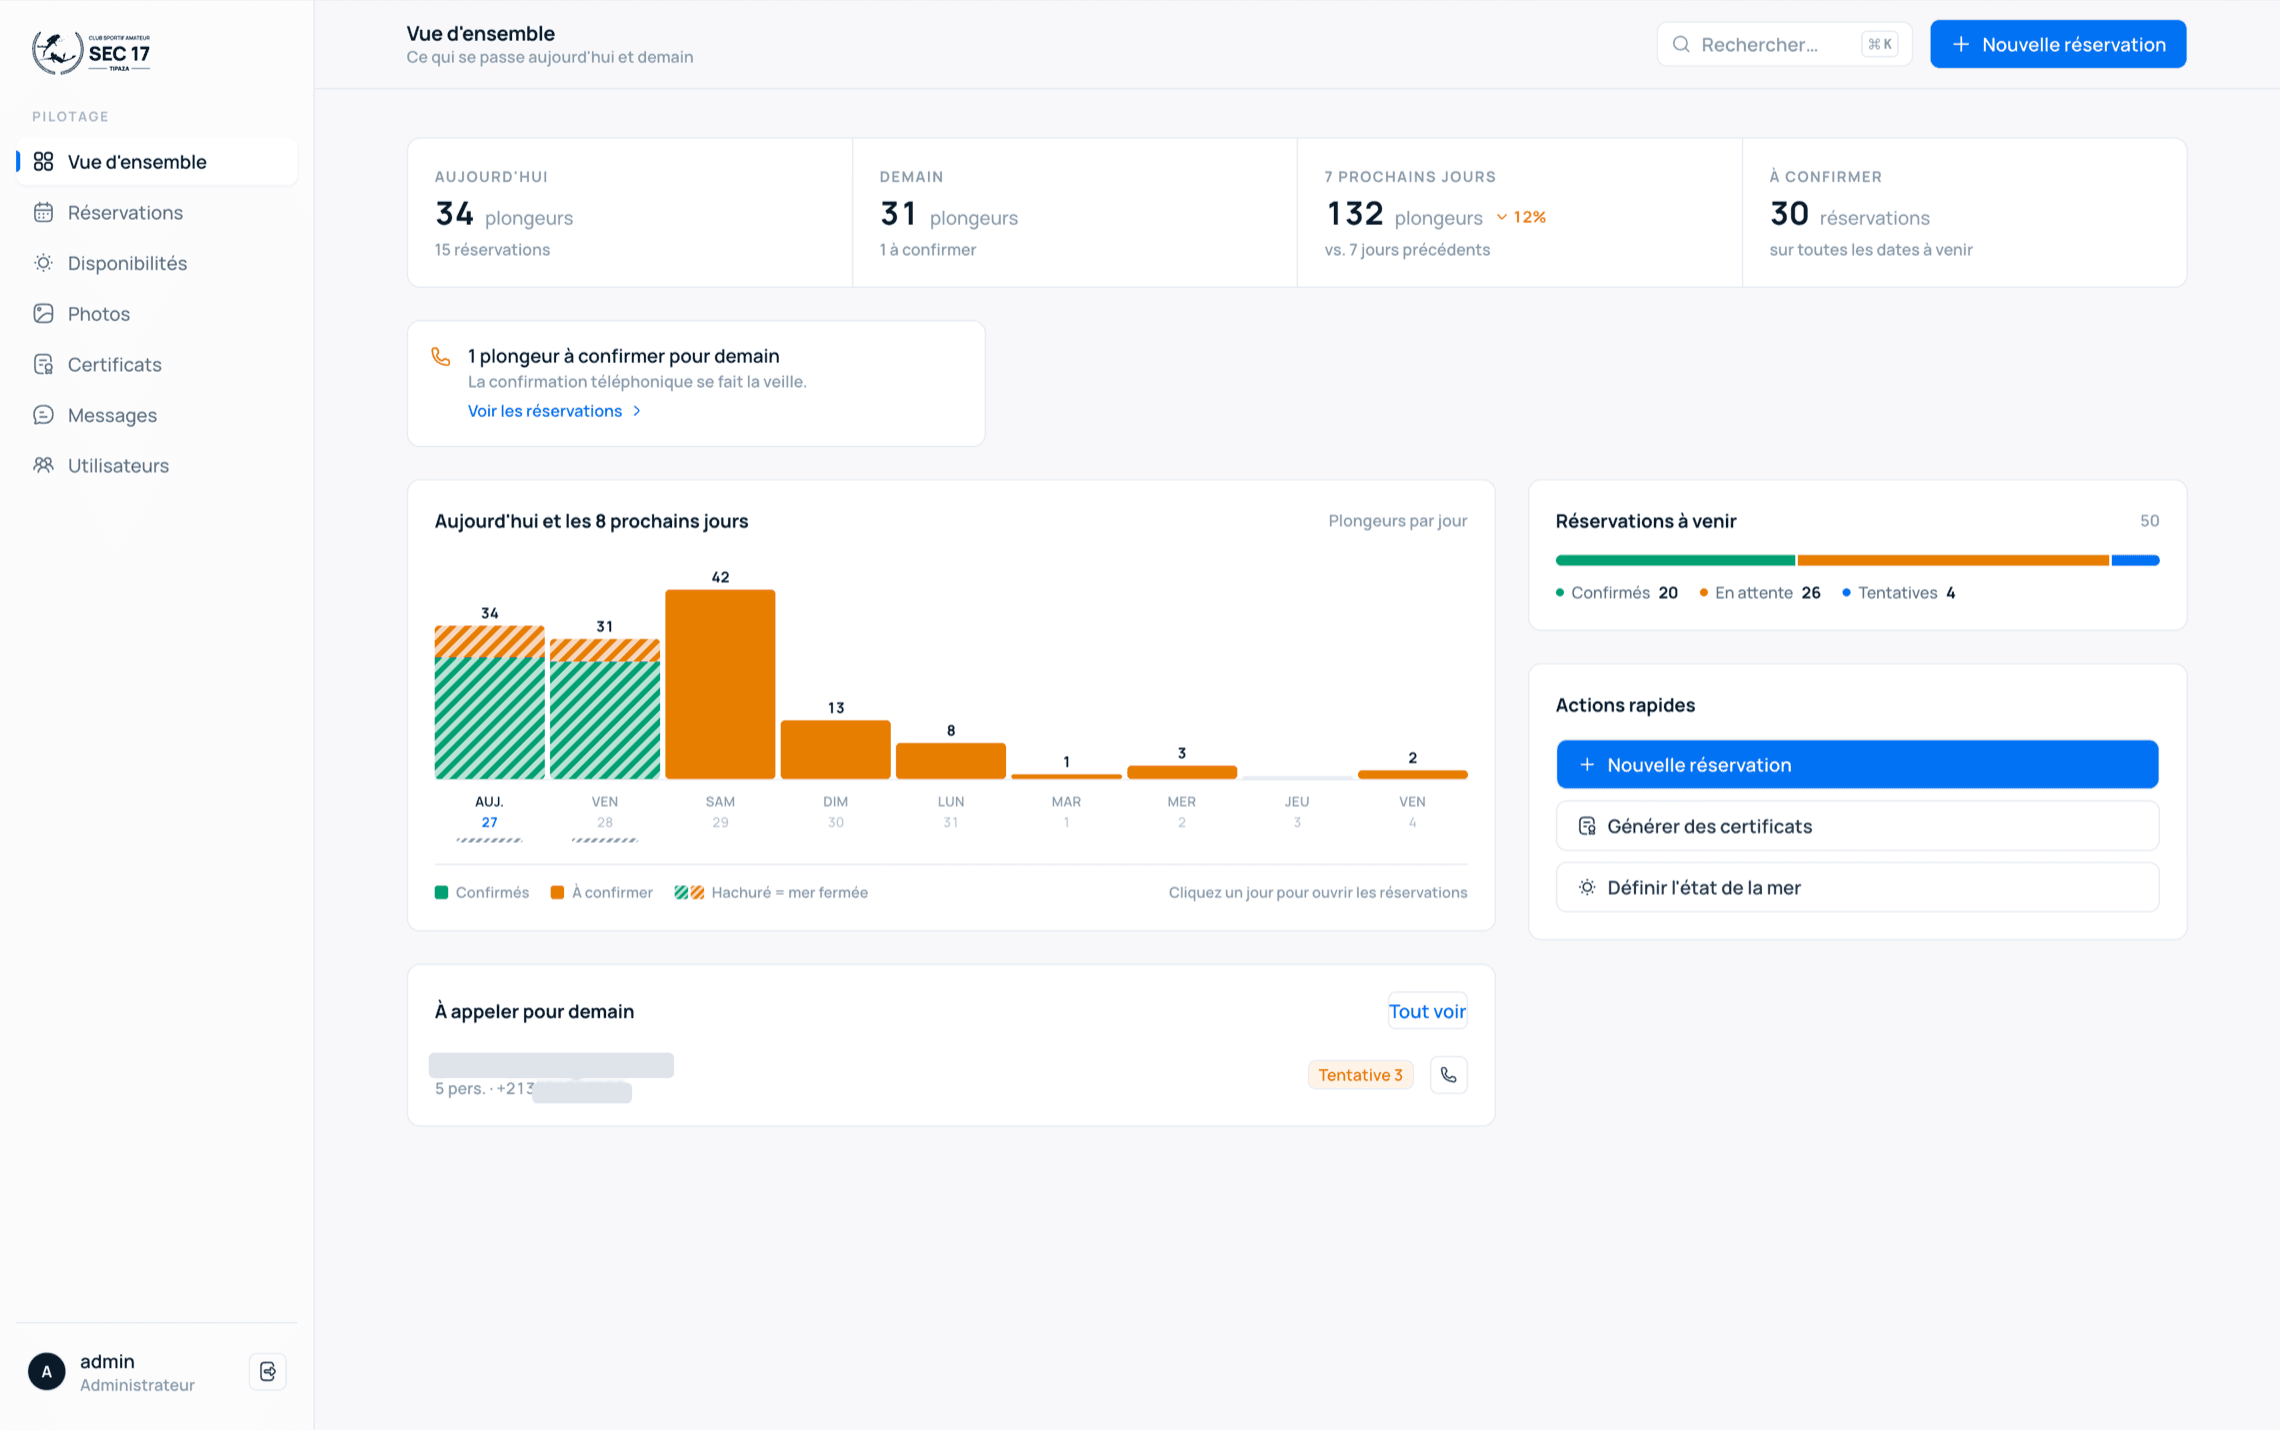Click the Disponibilités sun icon in sidebar
Screen dimensions: 2280x1430
coord(43,263)
